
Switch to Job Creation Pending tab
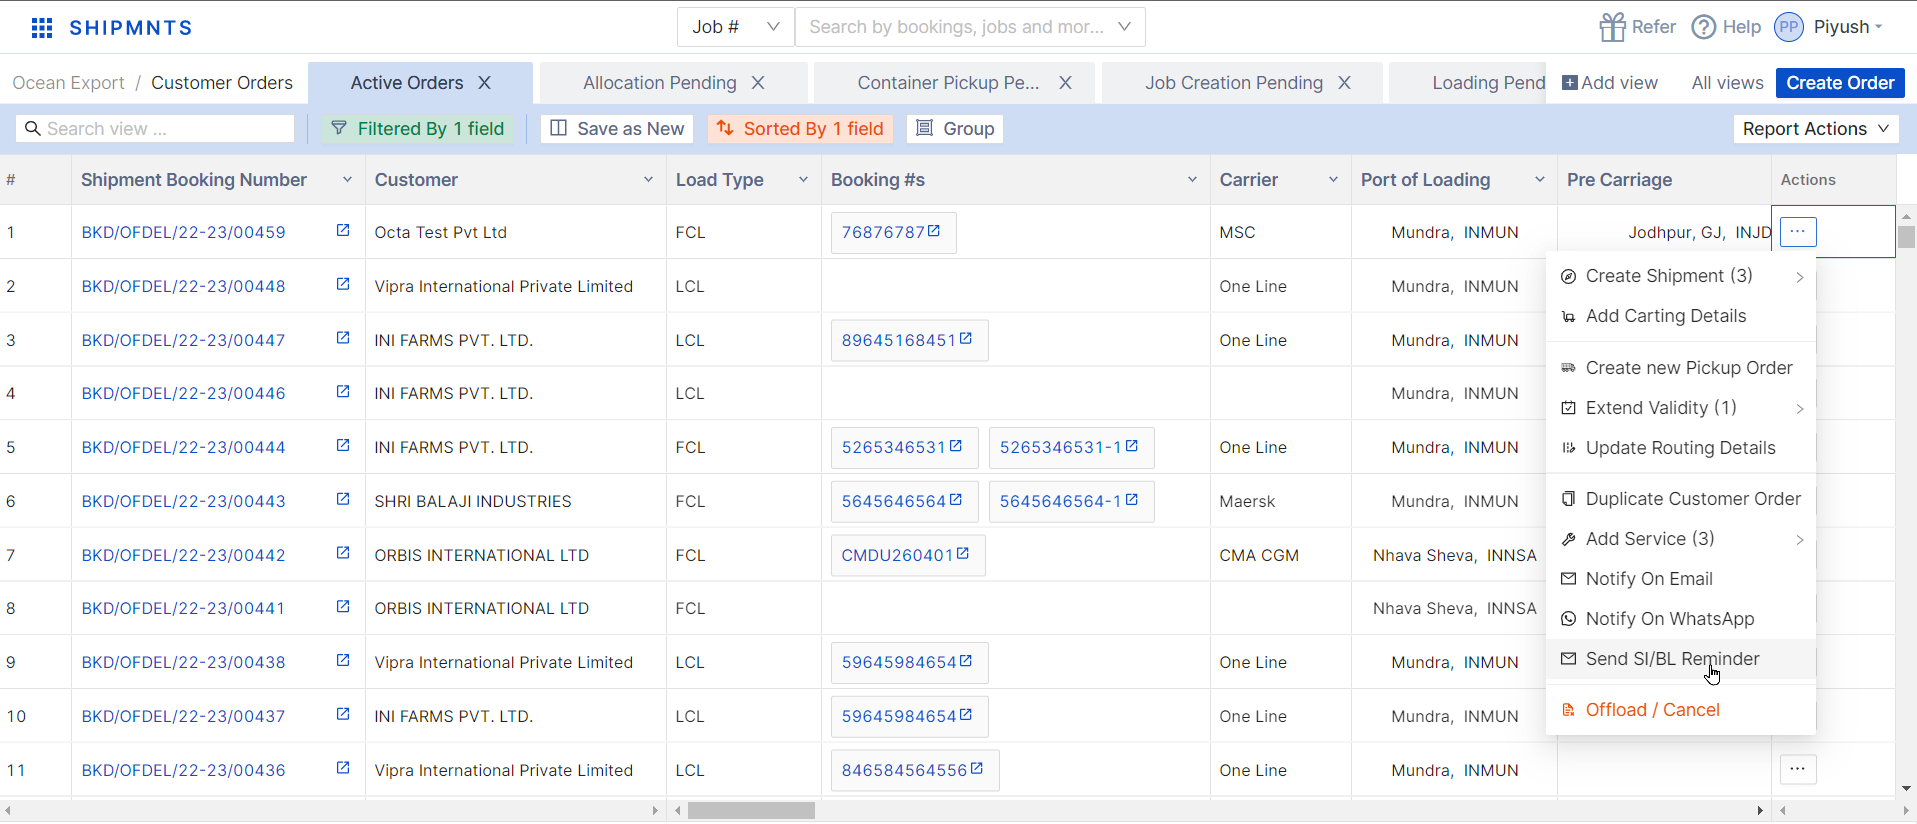click(1233, 83)
